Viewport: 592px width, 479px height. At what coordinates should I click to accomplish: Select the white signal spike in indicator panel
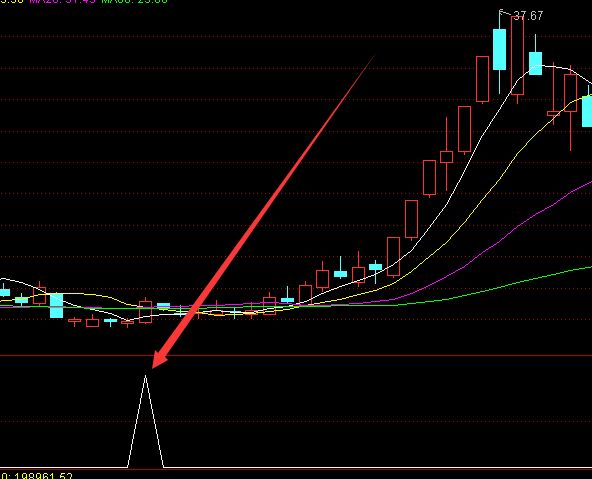pos(145,421)
